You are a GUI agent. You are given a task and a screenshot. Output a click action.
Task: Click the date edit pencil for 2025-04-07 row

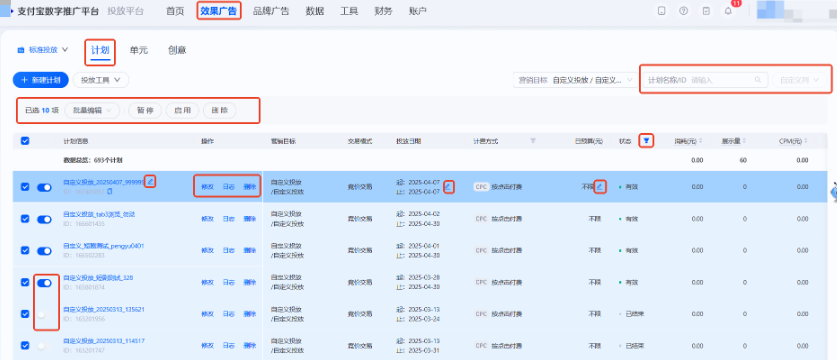click(448, 186)
